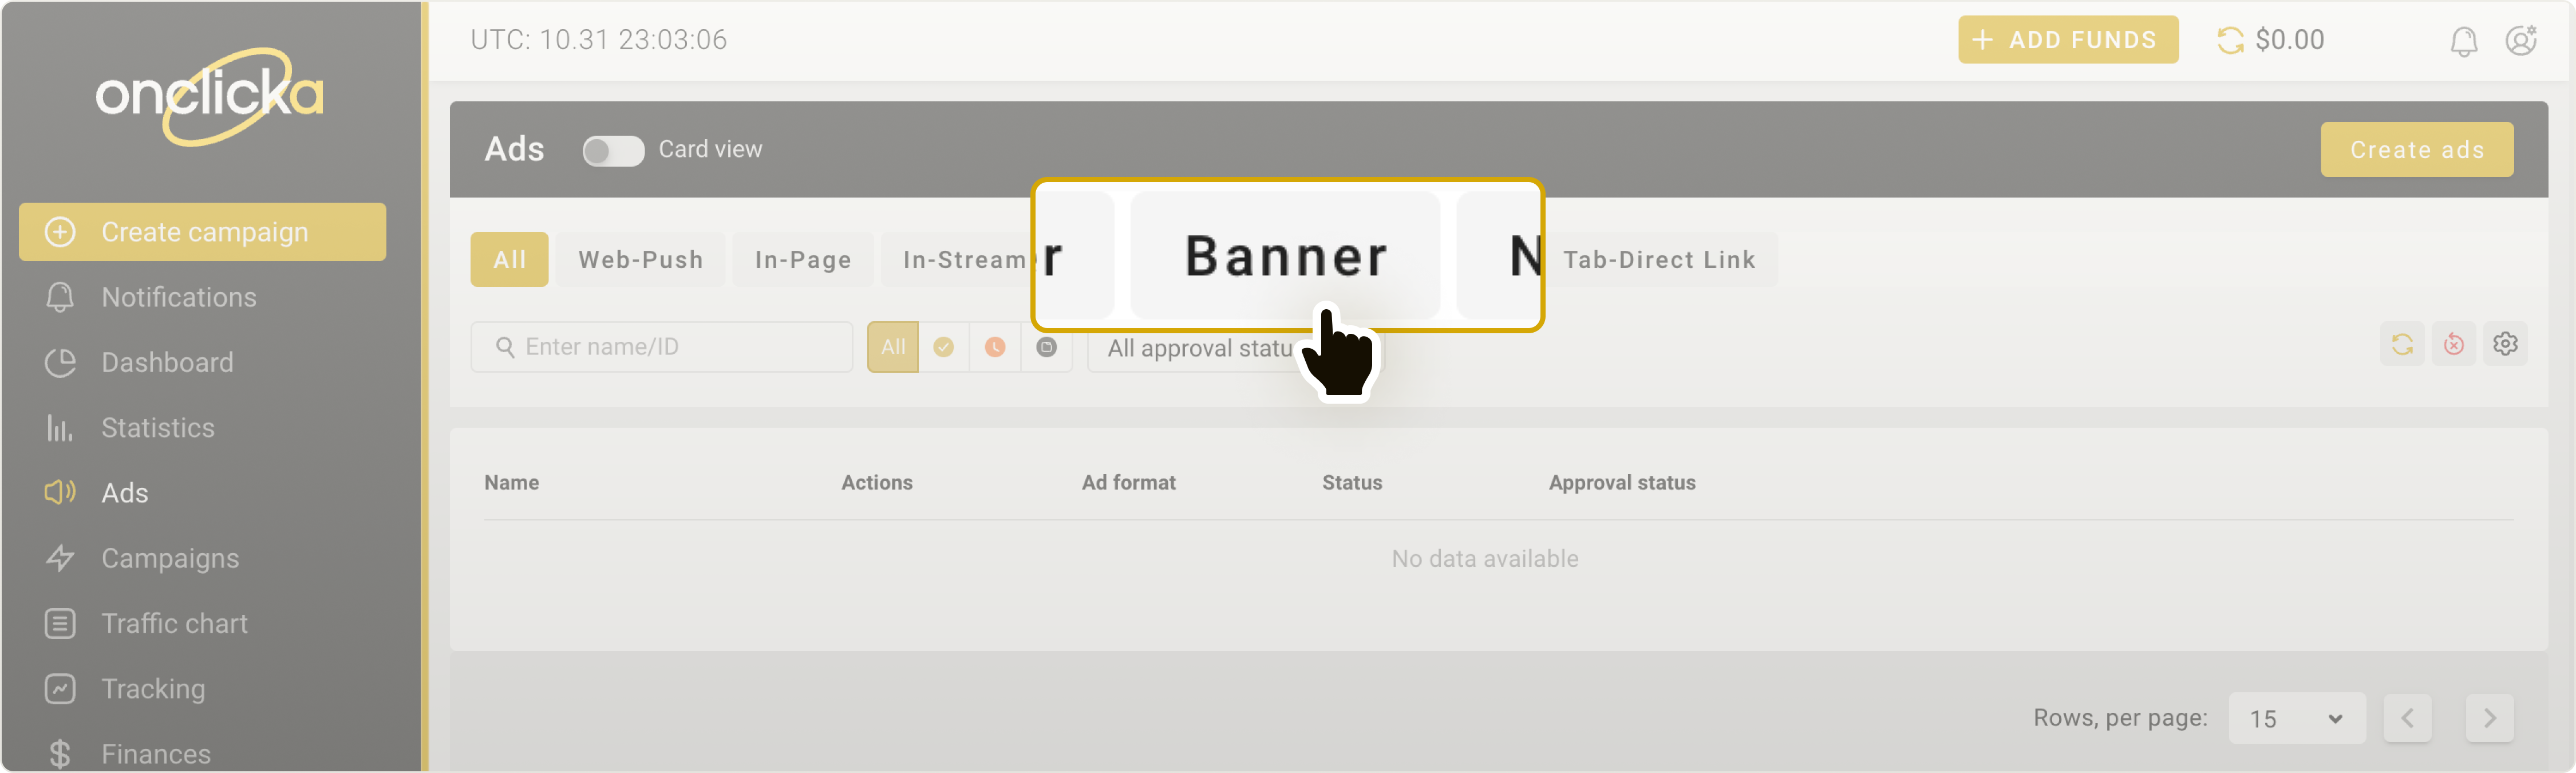The width and height of the screenshot is (2576, 773).
Task: Open the user account icon top right
Action: tap(2521, 40)
